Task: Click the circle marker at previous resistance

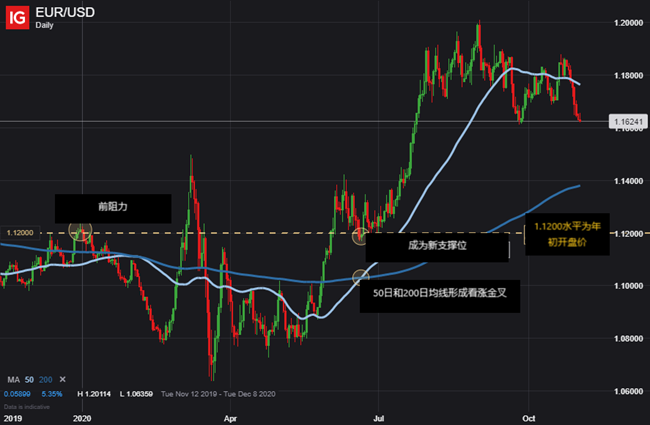Action: point(82,232)
